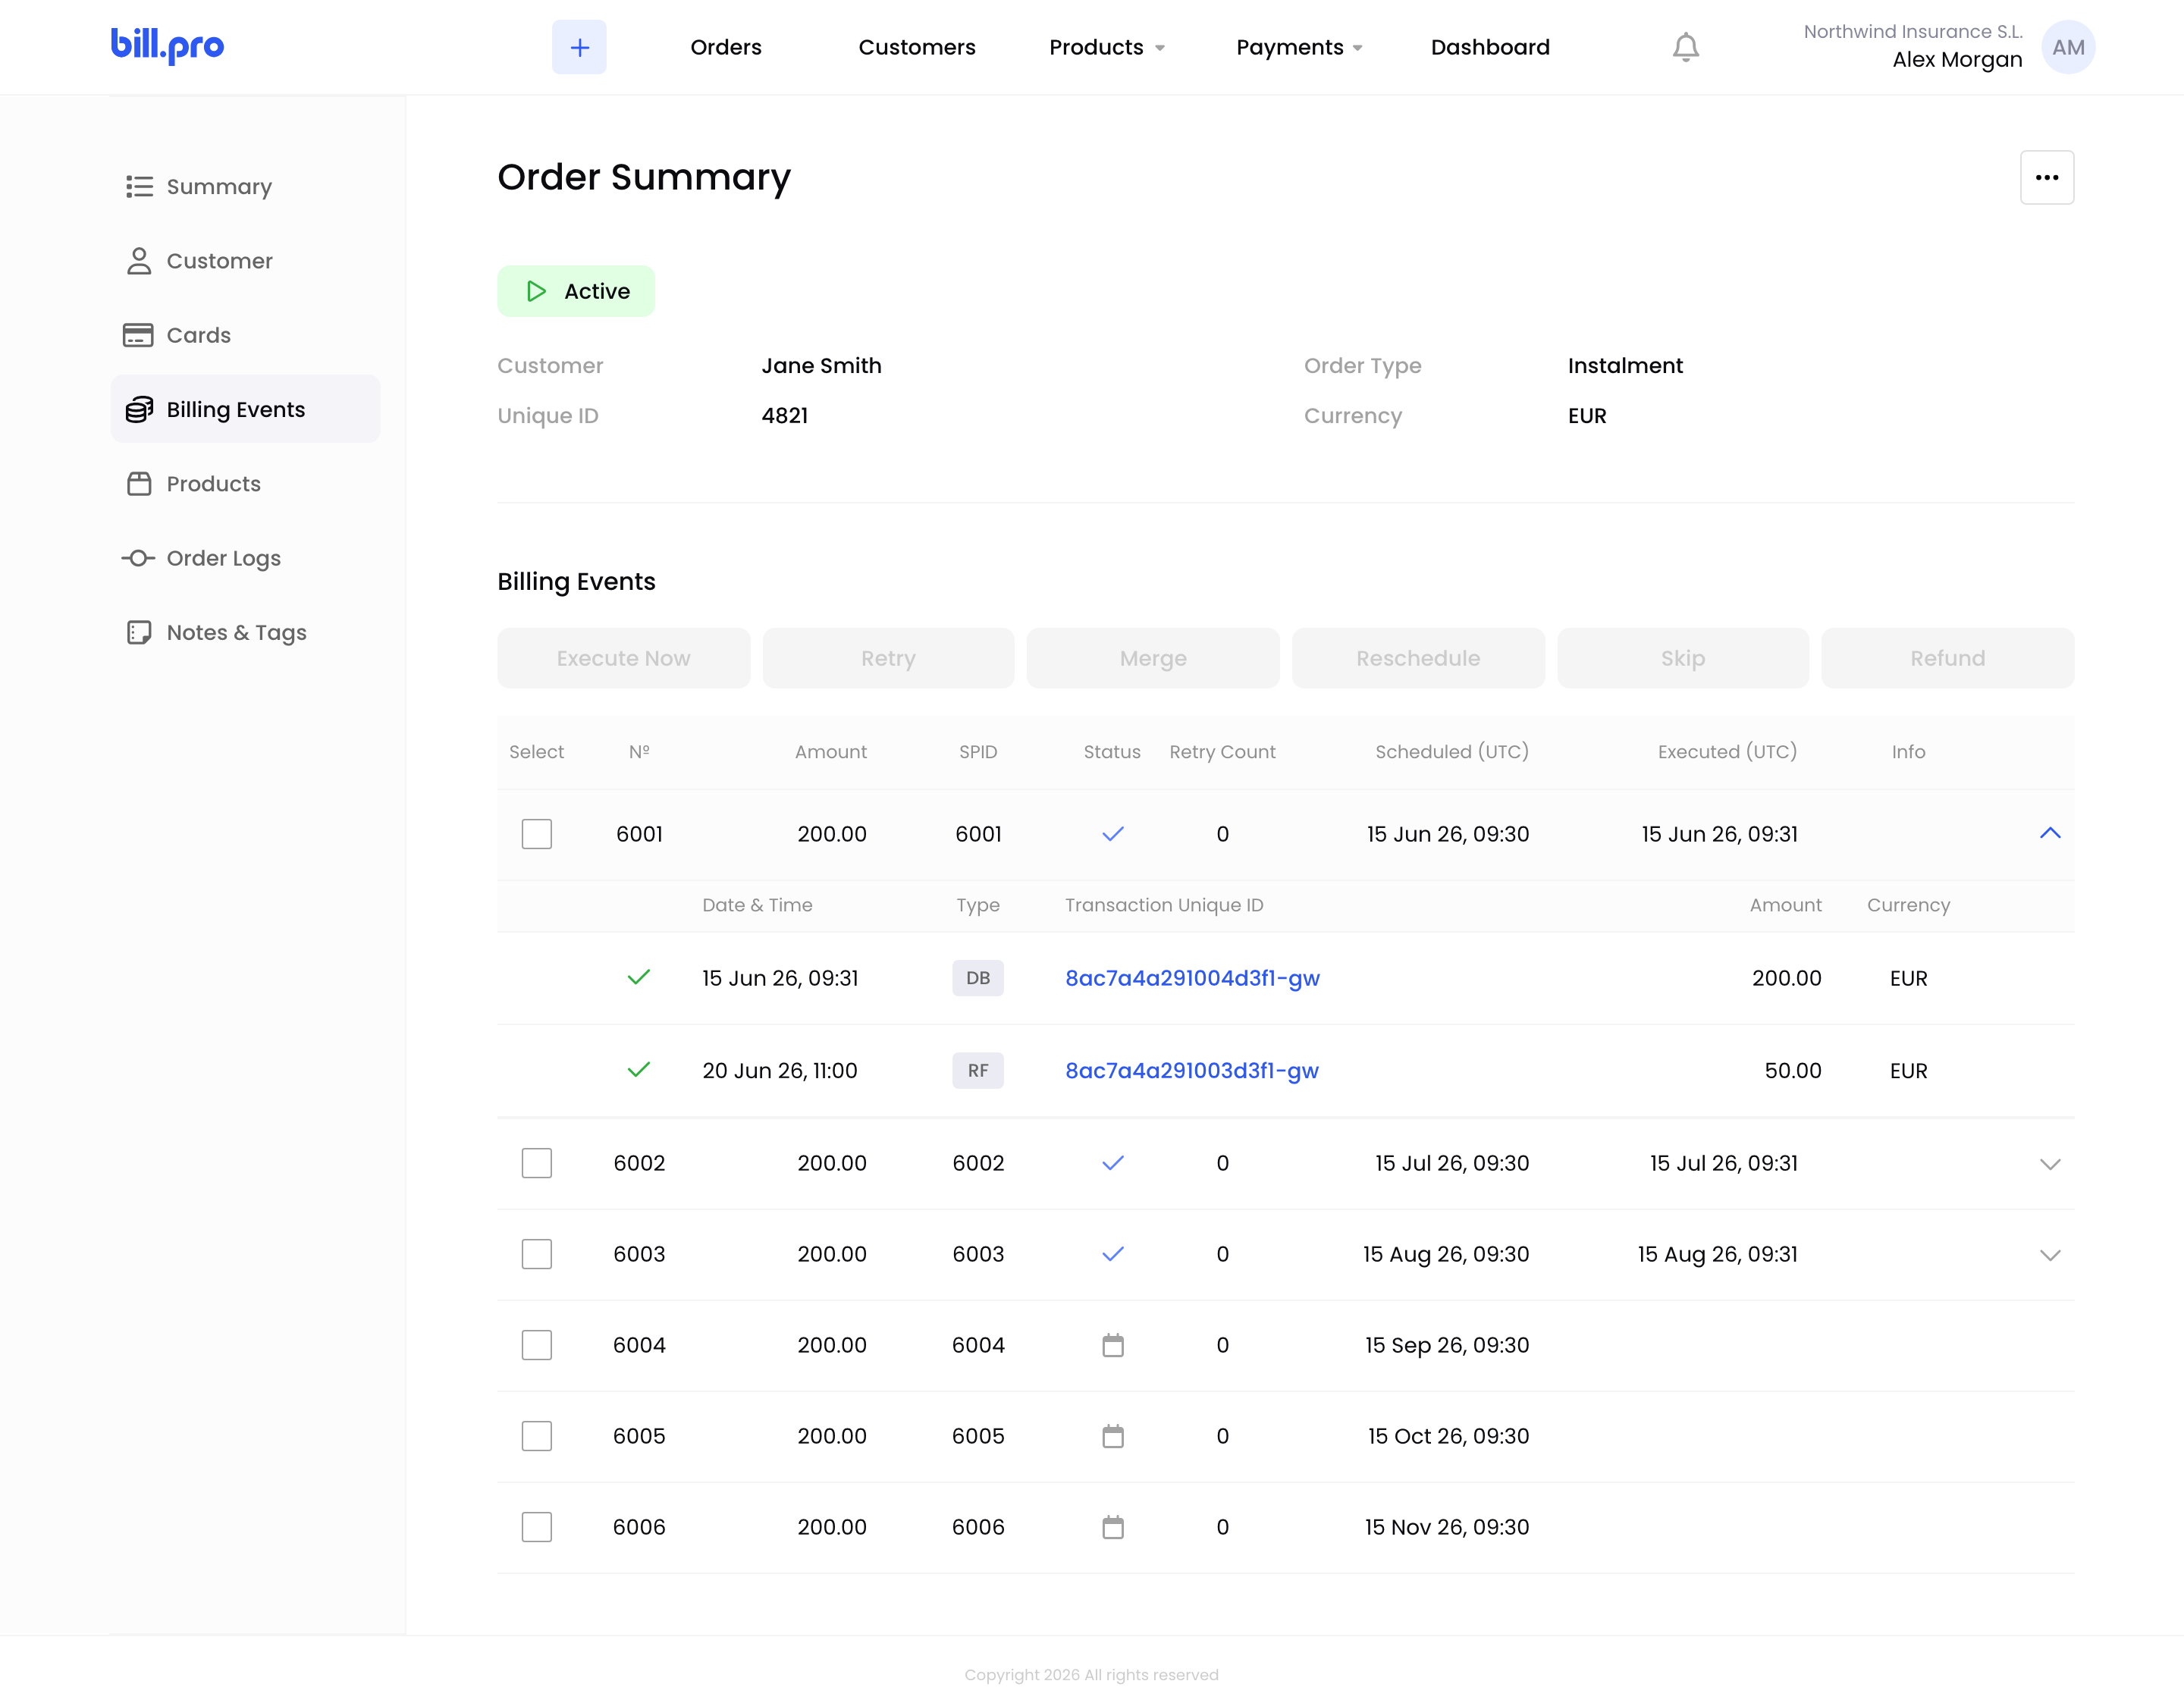The height and width of the screenshot is (1706, 2184).
Task: Select the checkbox for billing event 6005
Action: click(x=536, y=1436)
